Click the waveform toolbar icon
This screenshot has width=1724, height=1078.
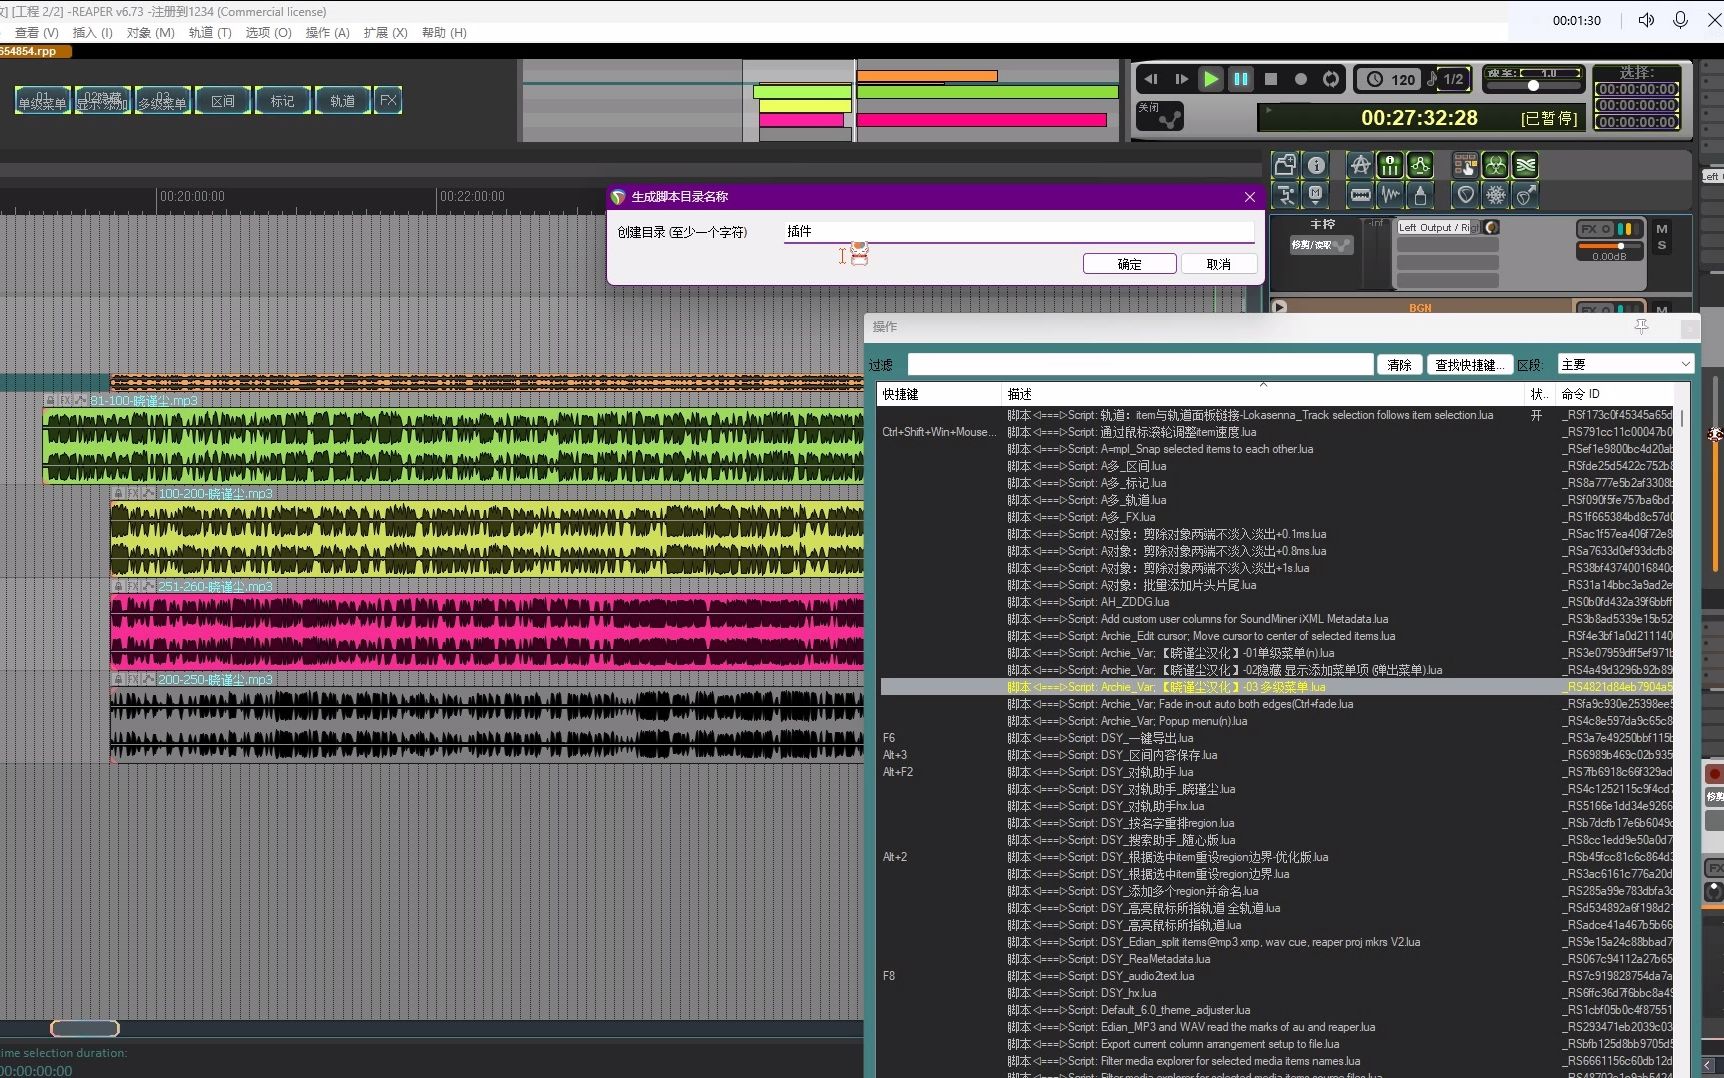[1390, 194]
